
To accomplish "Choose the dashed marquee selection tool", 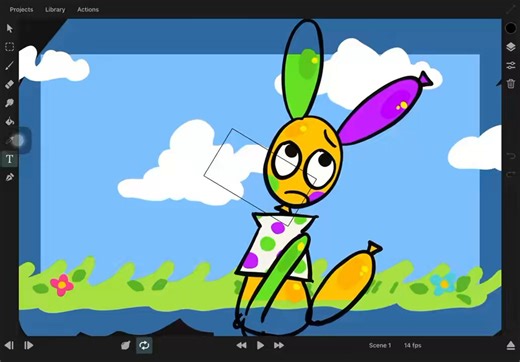I will point(9,47).
